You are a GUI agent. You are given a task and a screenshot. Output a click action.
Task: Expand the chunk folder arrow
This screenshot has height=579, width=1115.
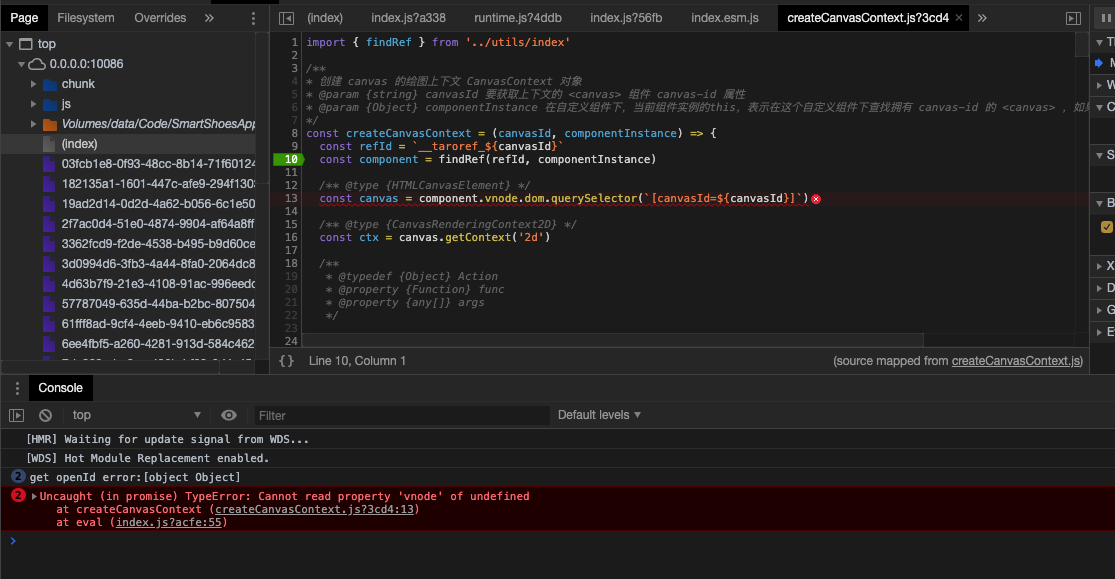point(33,84)
